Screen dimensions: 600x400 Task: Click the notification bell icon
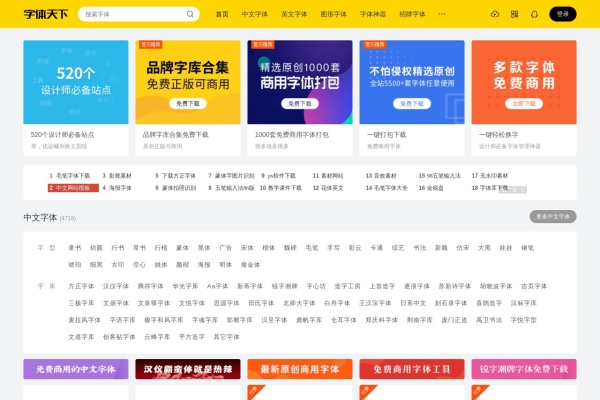click(x=534, y=15)
